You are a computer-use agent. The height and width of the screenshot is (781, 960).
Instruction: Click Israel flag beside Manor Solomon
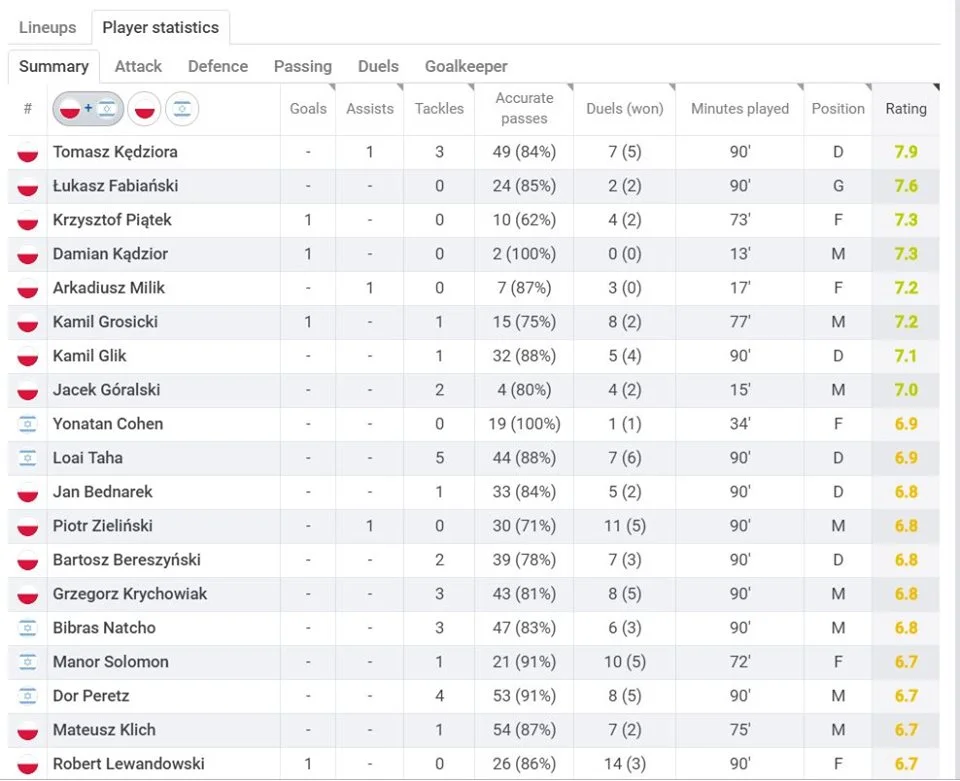(27, 662)
